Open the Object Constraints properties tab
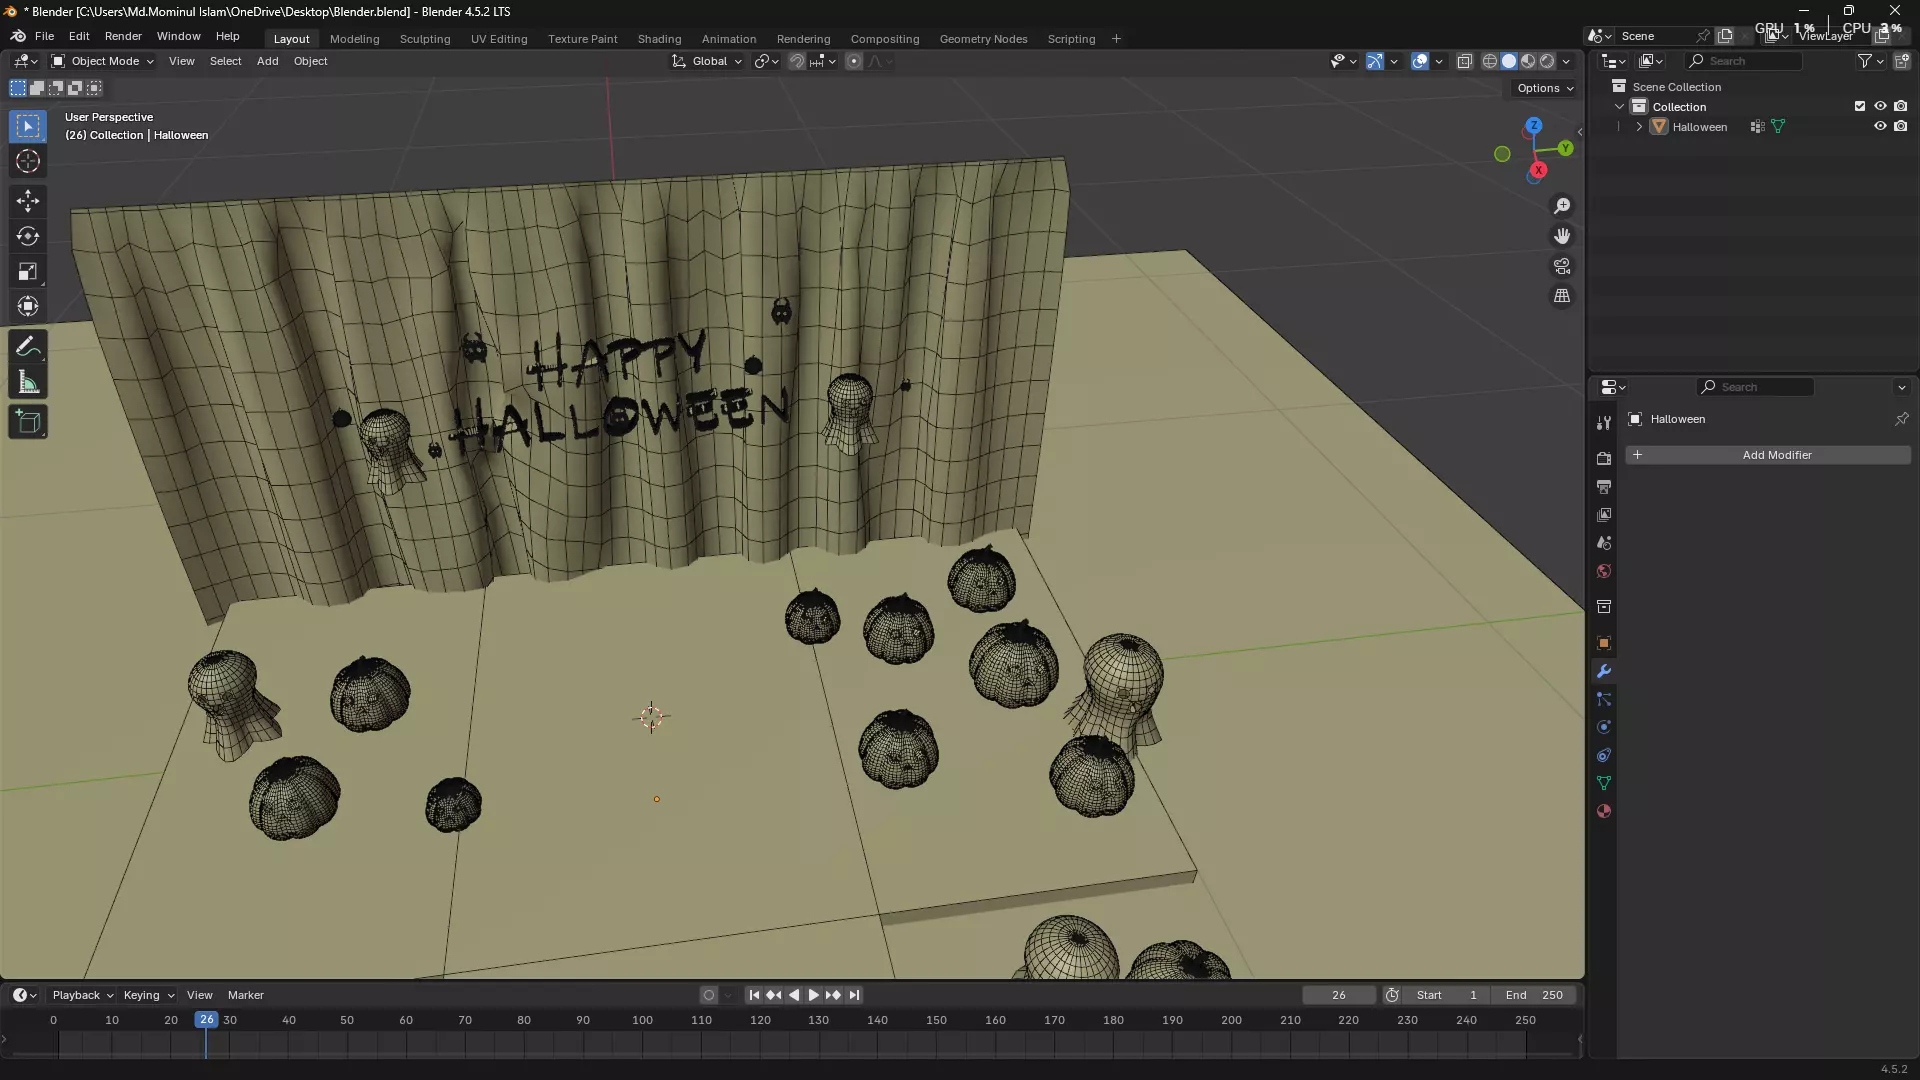1920x1080 pixels. click(1604, 755)
